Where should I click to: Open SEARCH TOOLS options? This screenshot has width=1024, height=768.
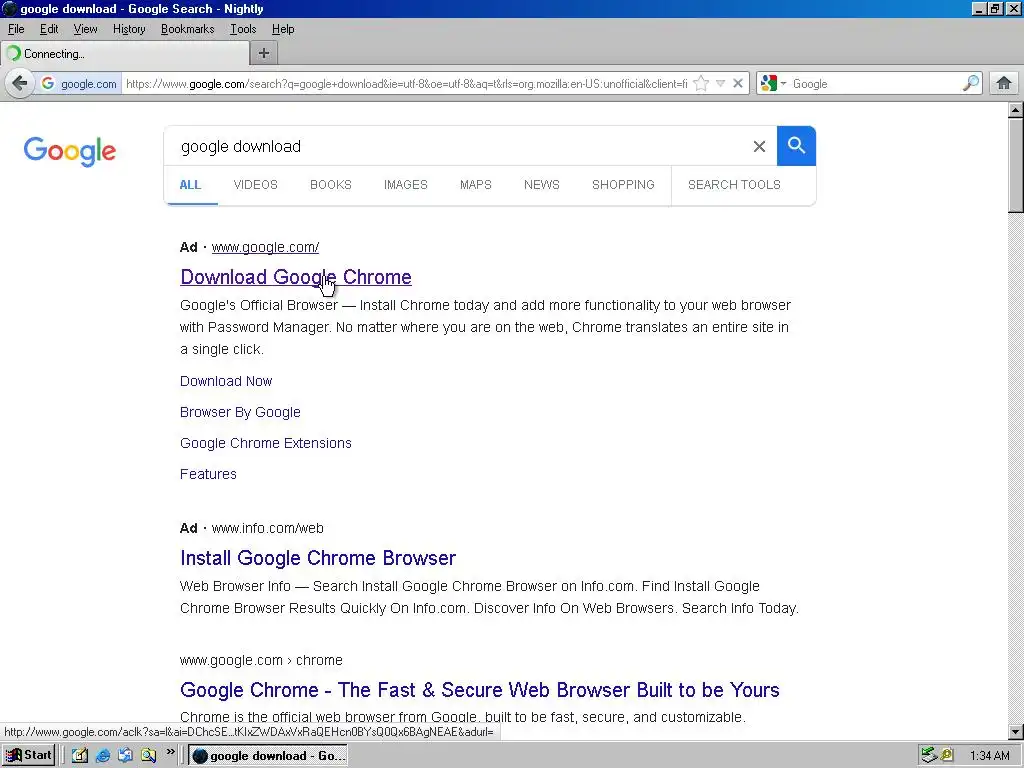(734, 185)
